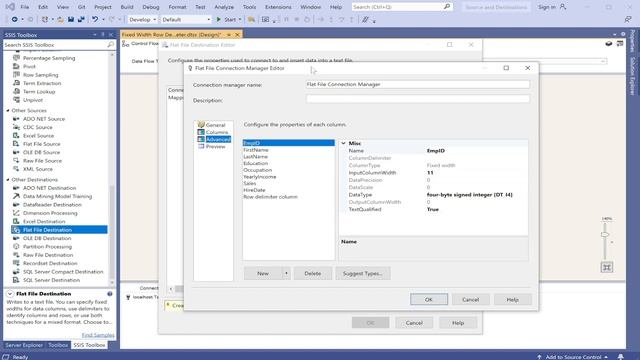Viewport: 640px width, 360px height.
Task: Select the Term Lookup icon
Action: point(16,91)
